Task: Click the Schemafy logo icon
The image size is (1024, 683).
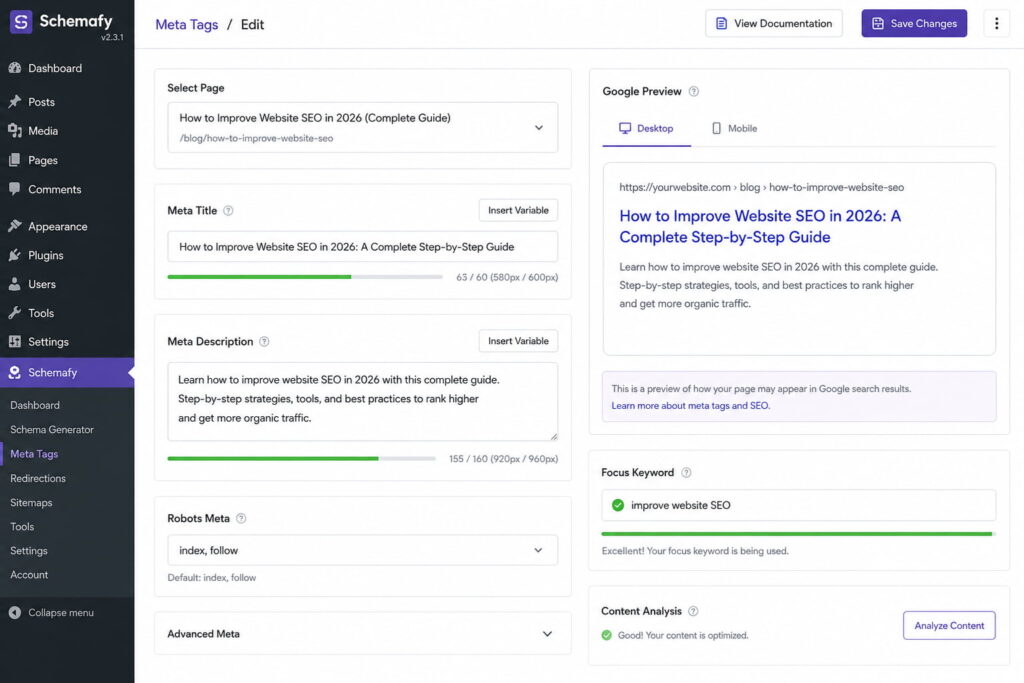Action: click(21, 22)
